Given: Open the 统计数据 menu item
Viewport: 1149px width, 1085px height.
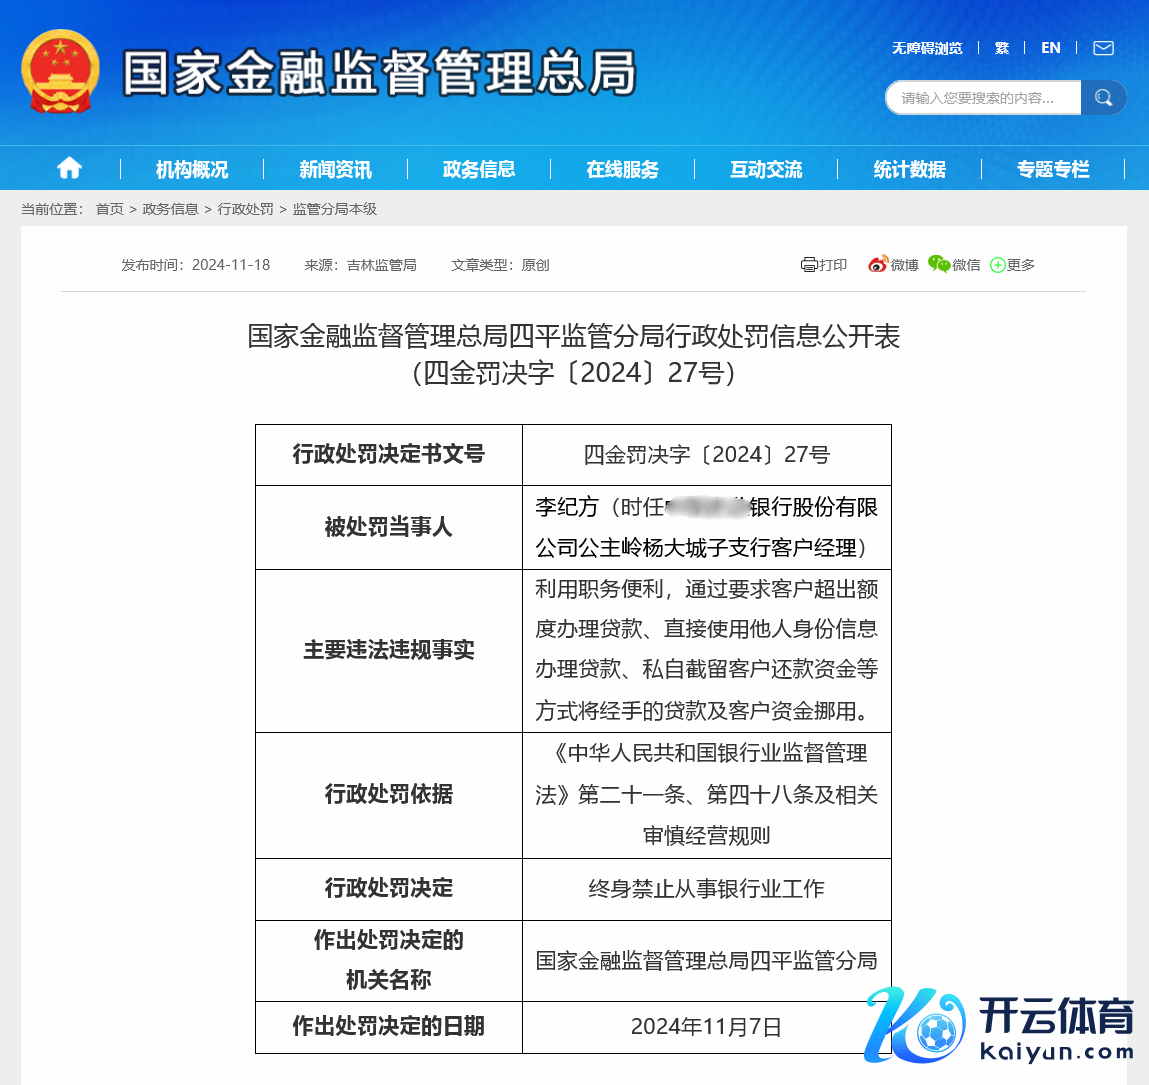Looking at the screenshot, I should click(x=909, y=169).
